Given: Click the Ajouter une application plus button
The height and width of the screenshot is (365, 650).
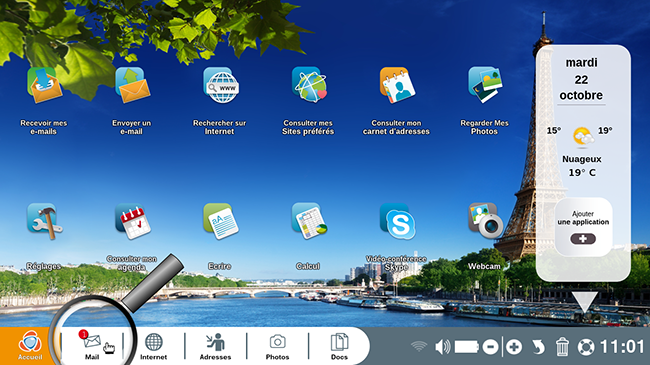Looking at the screenshot, I should 583,238.
